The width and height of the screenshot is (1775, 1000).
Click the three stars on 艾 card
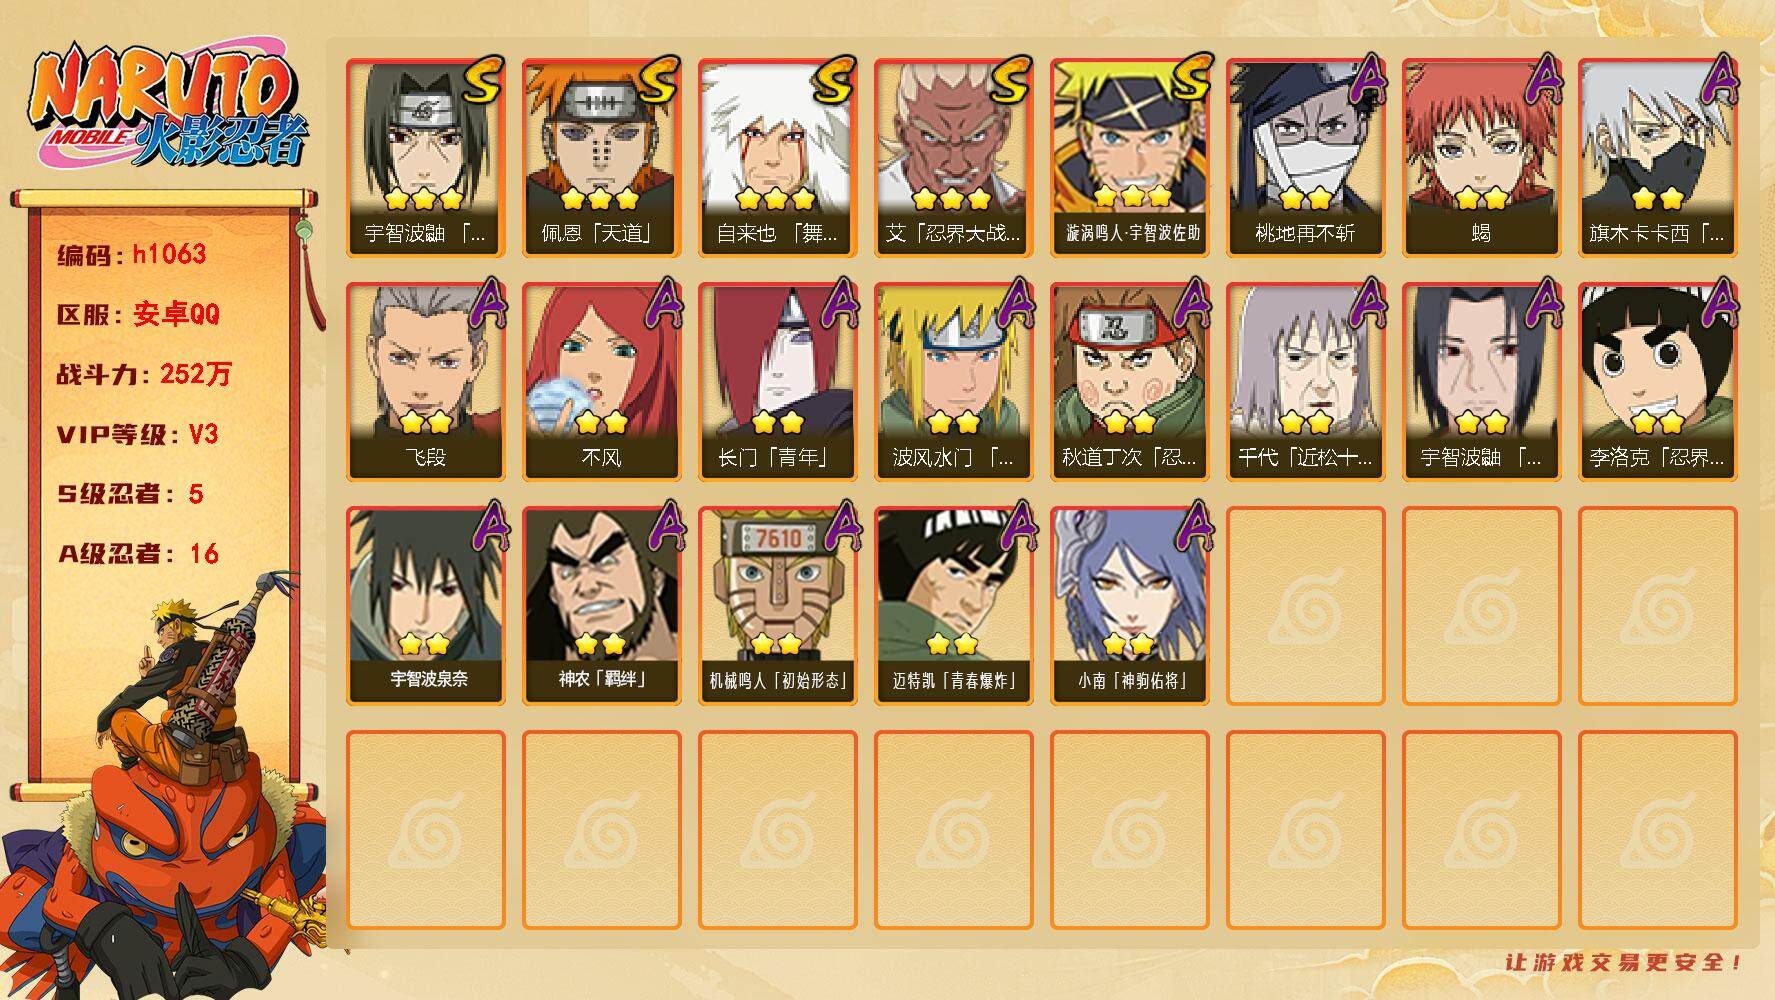[x=952, y=198]
